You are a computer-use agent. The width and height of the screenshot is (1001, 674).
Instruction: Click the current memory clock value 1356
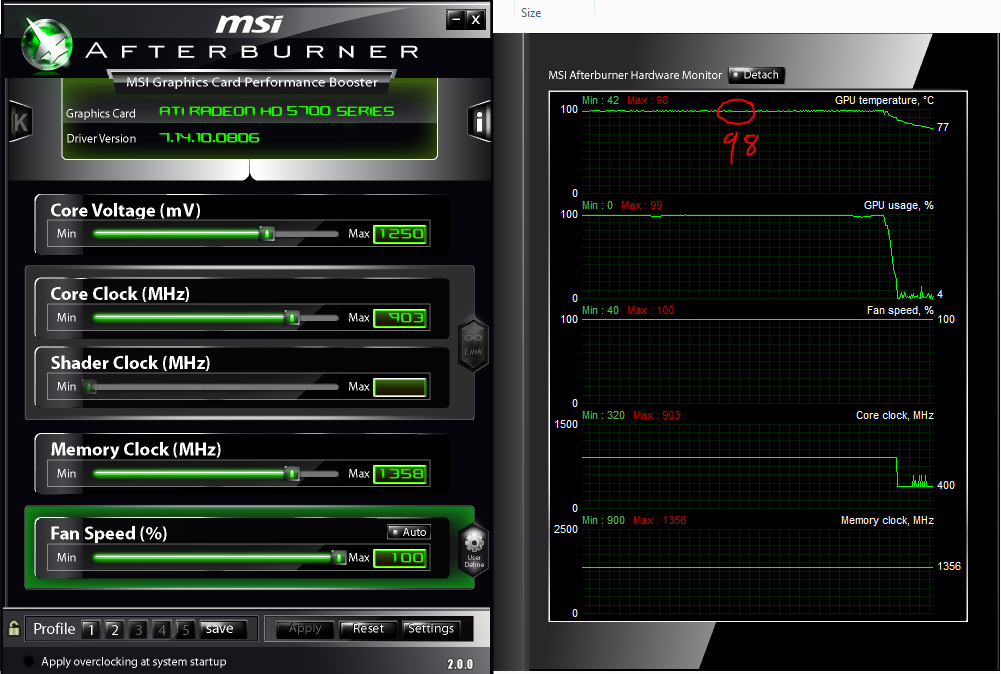click(949, 566)
